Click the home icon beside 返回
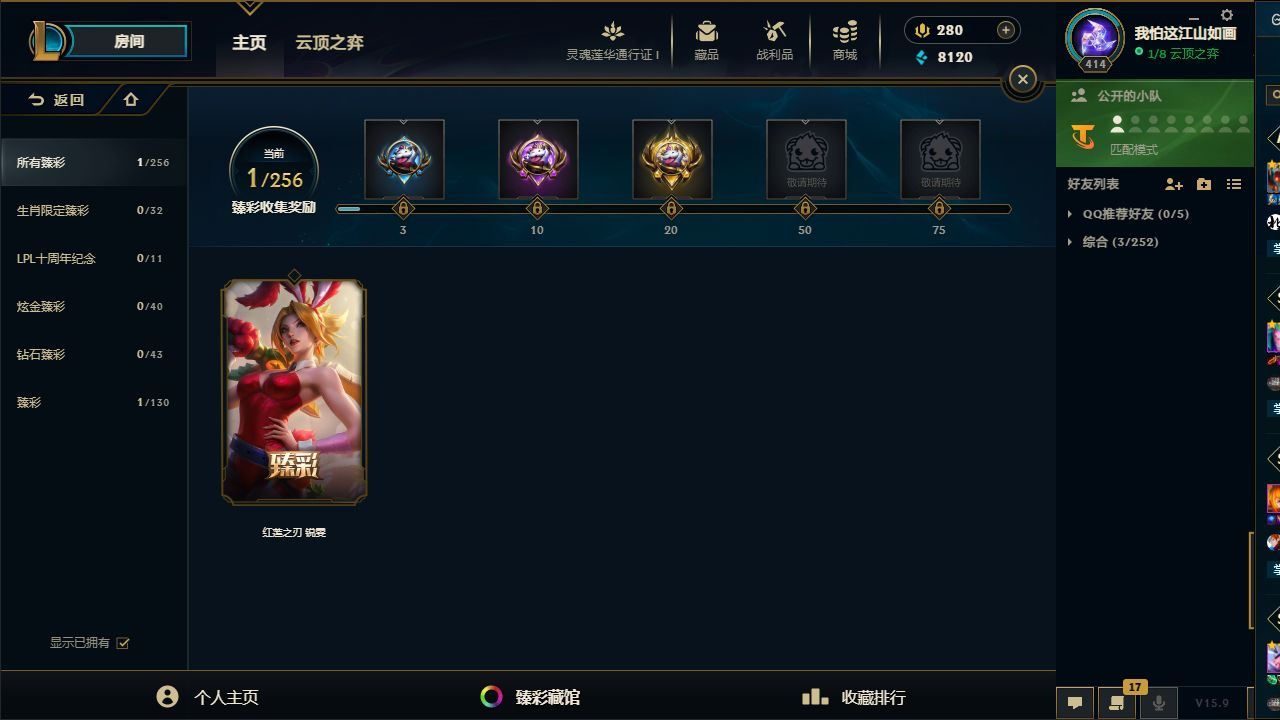The width and height of the screenshot is (1280, 720). click(131, 100)
